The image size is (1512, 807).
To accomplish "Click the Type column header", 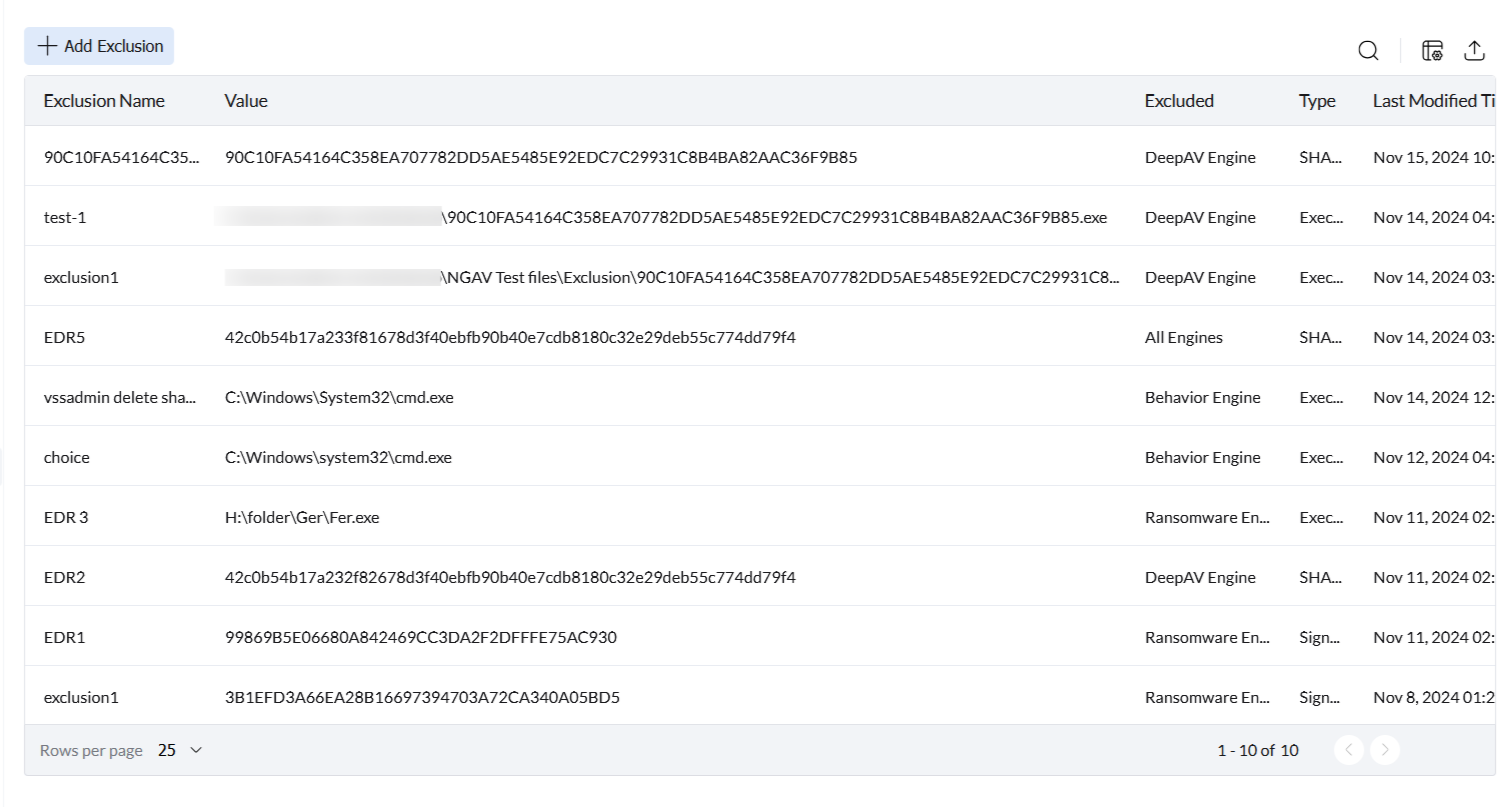I will pos(1317,101).
